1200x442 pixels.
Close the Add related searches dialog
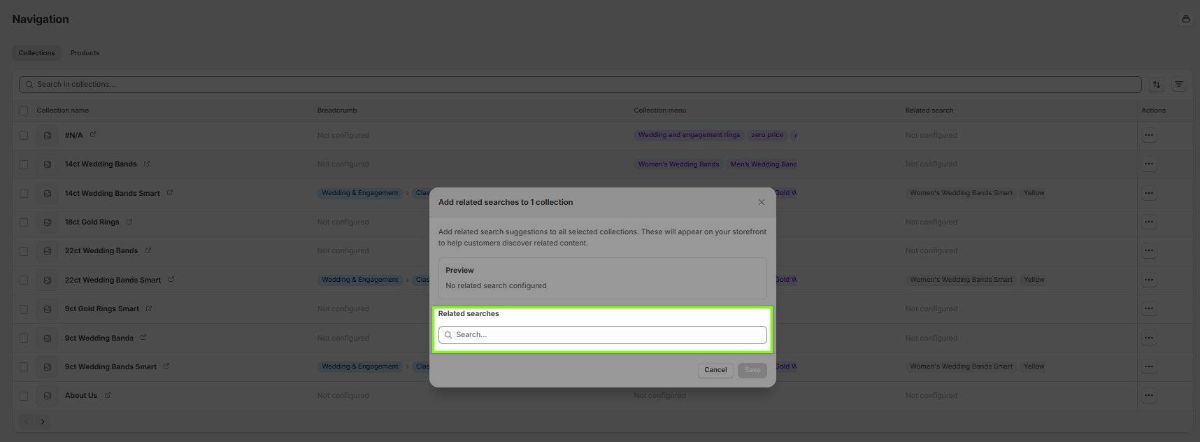click(761, 202)
